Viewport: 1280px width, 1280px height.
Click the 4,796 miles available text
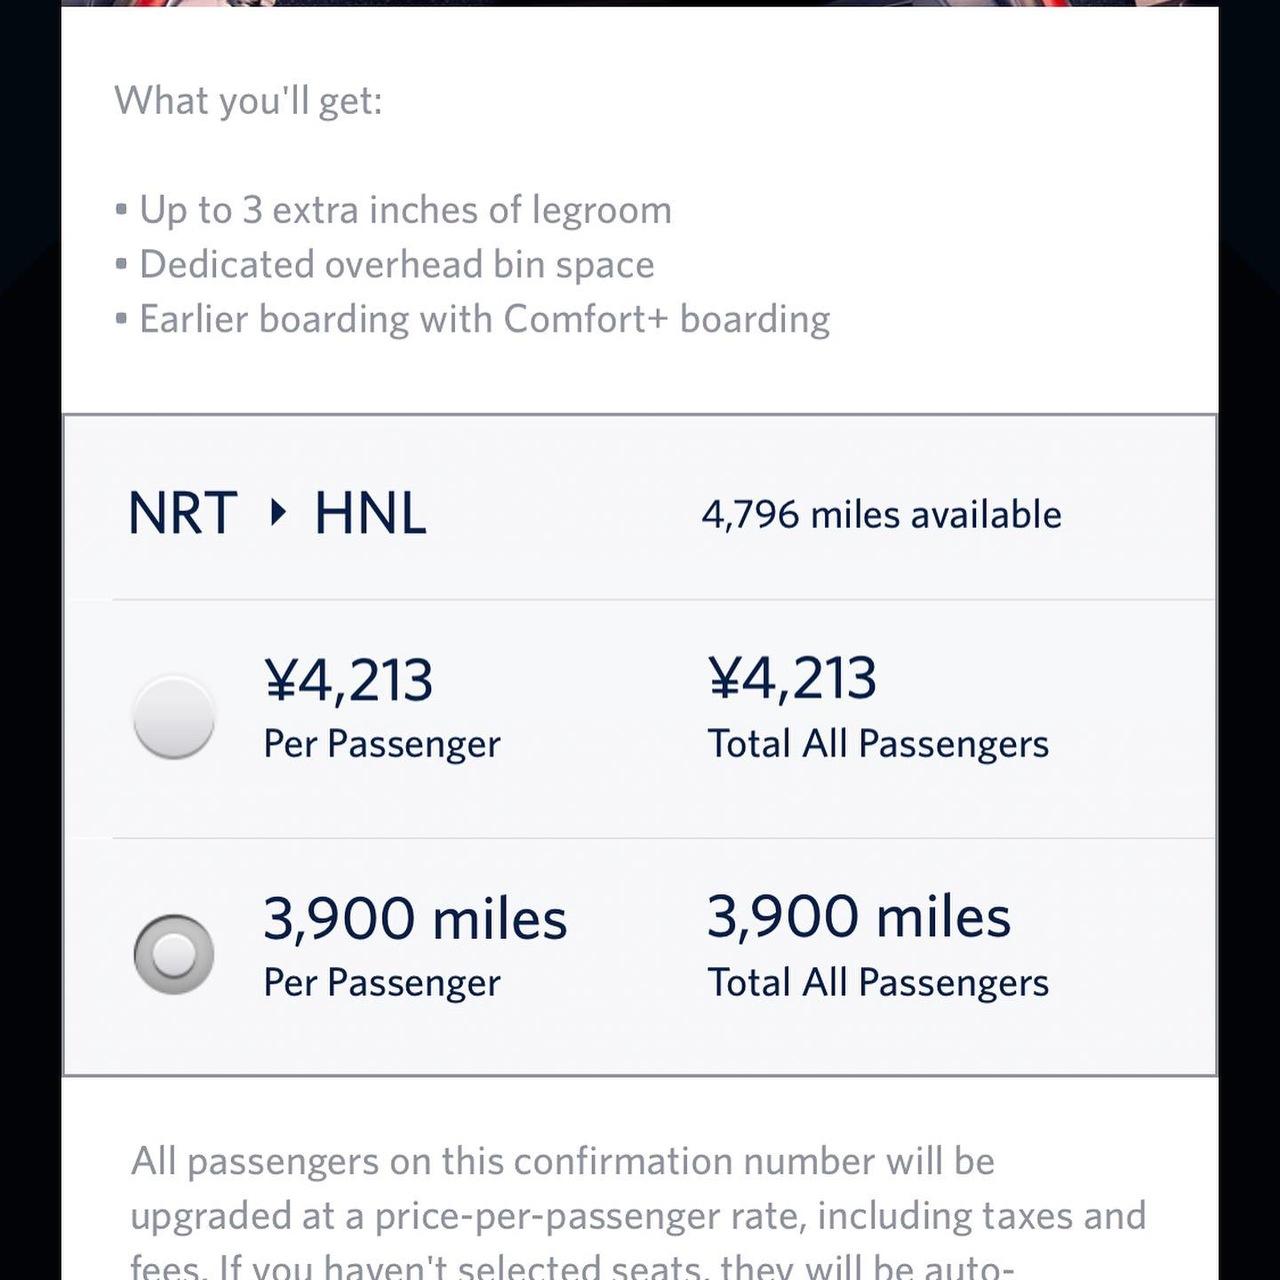(x=881, y=515)
